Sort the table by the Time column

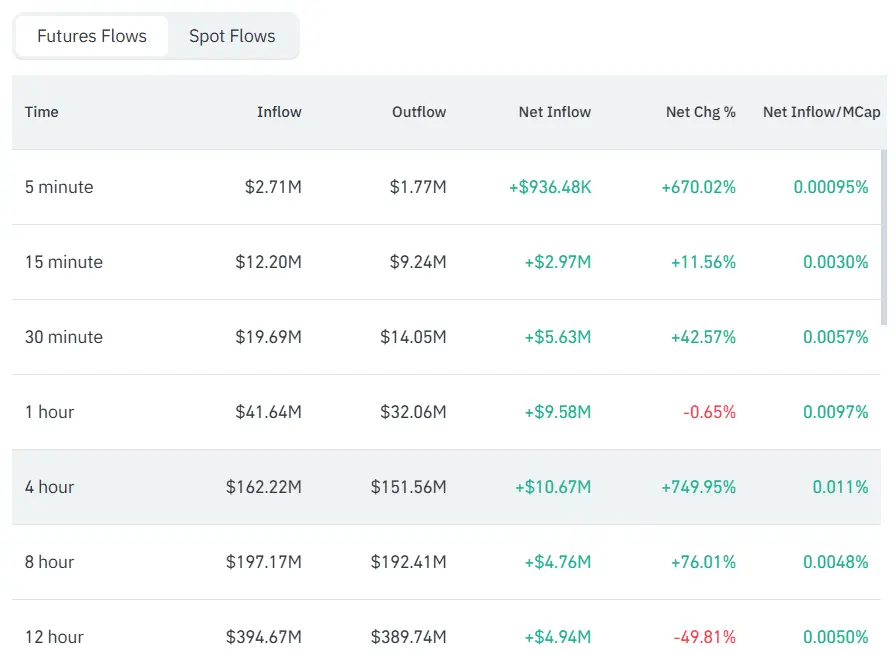click(x=41, y=112)
